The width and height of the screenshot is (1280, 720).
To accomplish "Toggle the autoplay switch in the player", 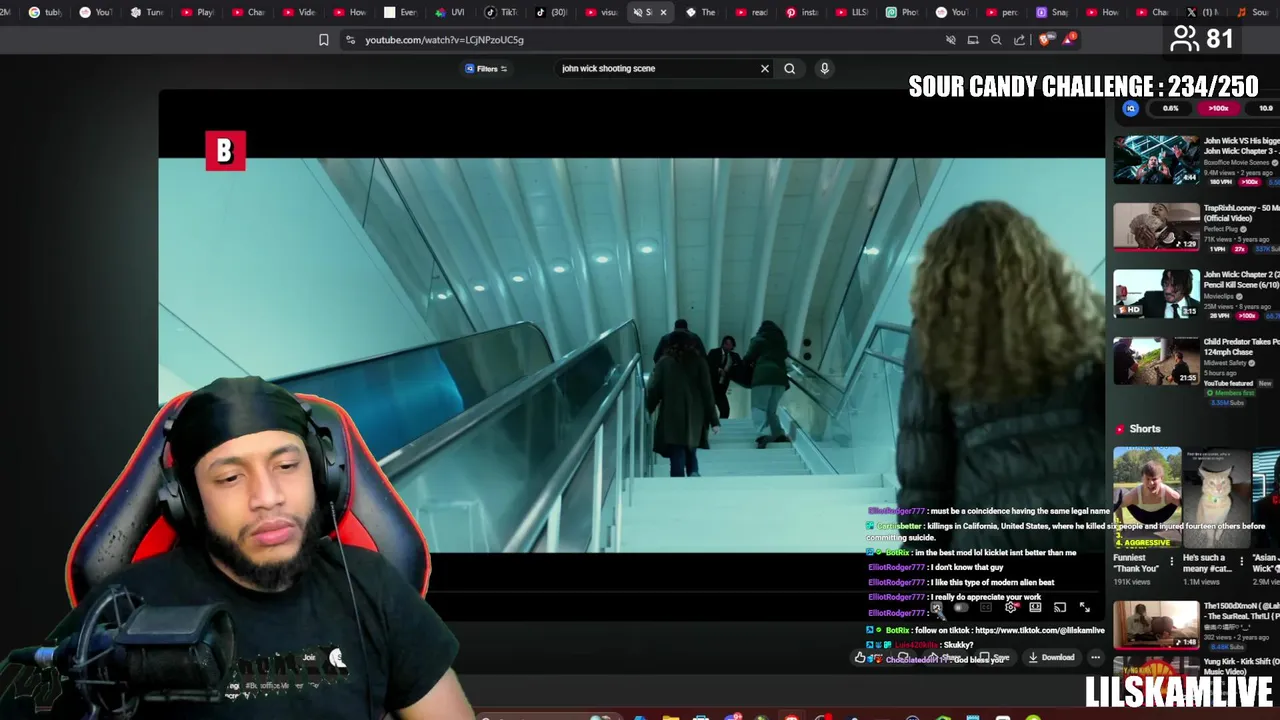I will point(961,607).
